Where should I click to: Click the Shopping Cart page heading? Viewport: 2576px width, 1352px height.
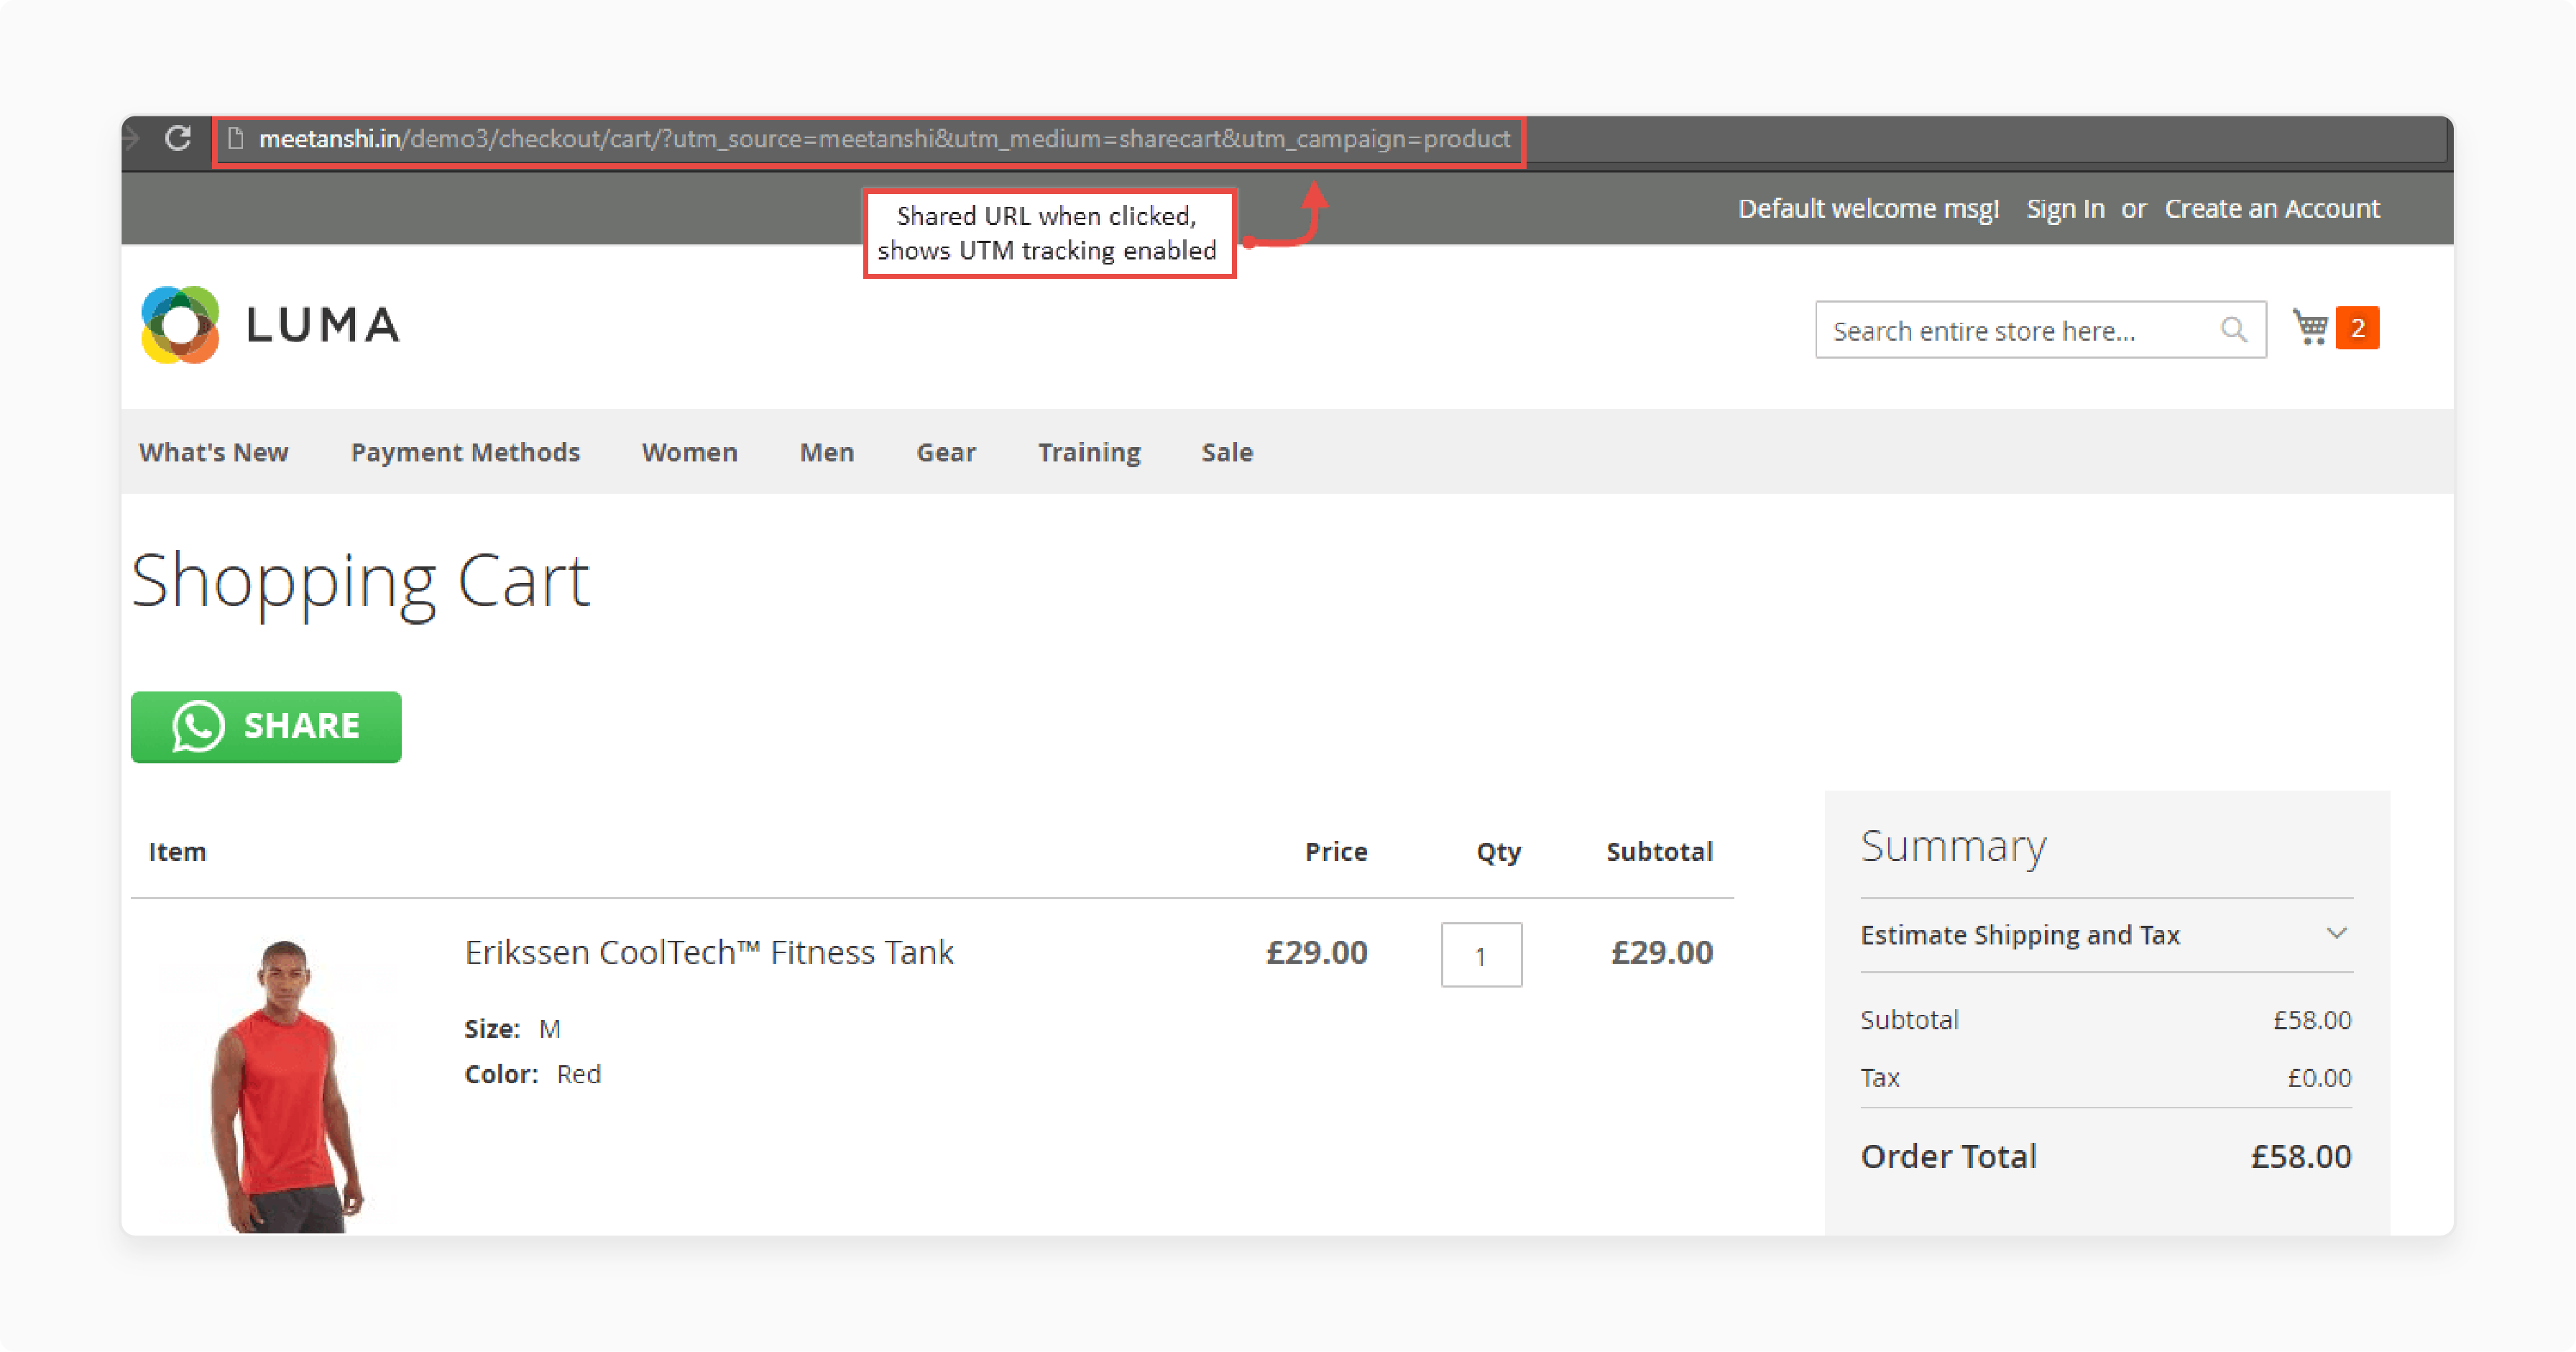pyautogui.click(x=361, y=583)
